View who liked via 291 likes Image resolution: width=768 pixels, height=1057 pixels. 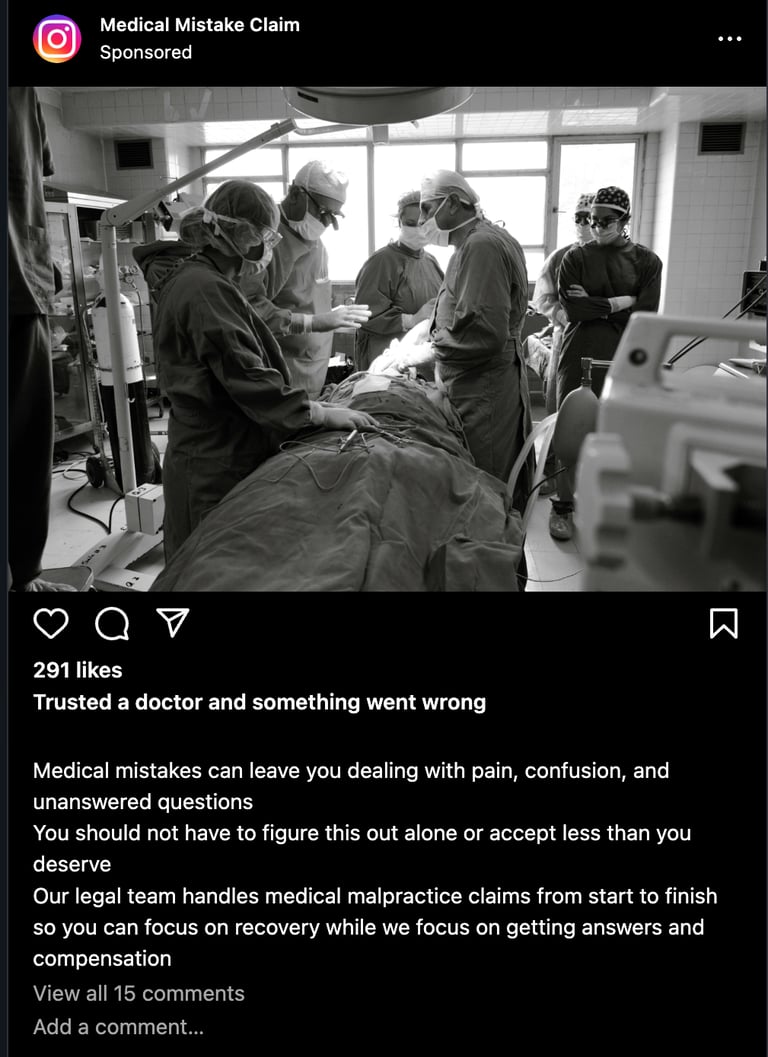pos(78,670)
